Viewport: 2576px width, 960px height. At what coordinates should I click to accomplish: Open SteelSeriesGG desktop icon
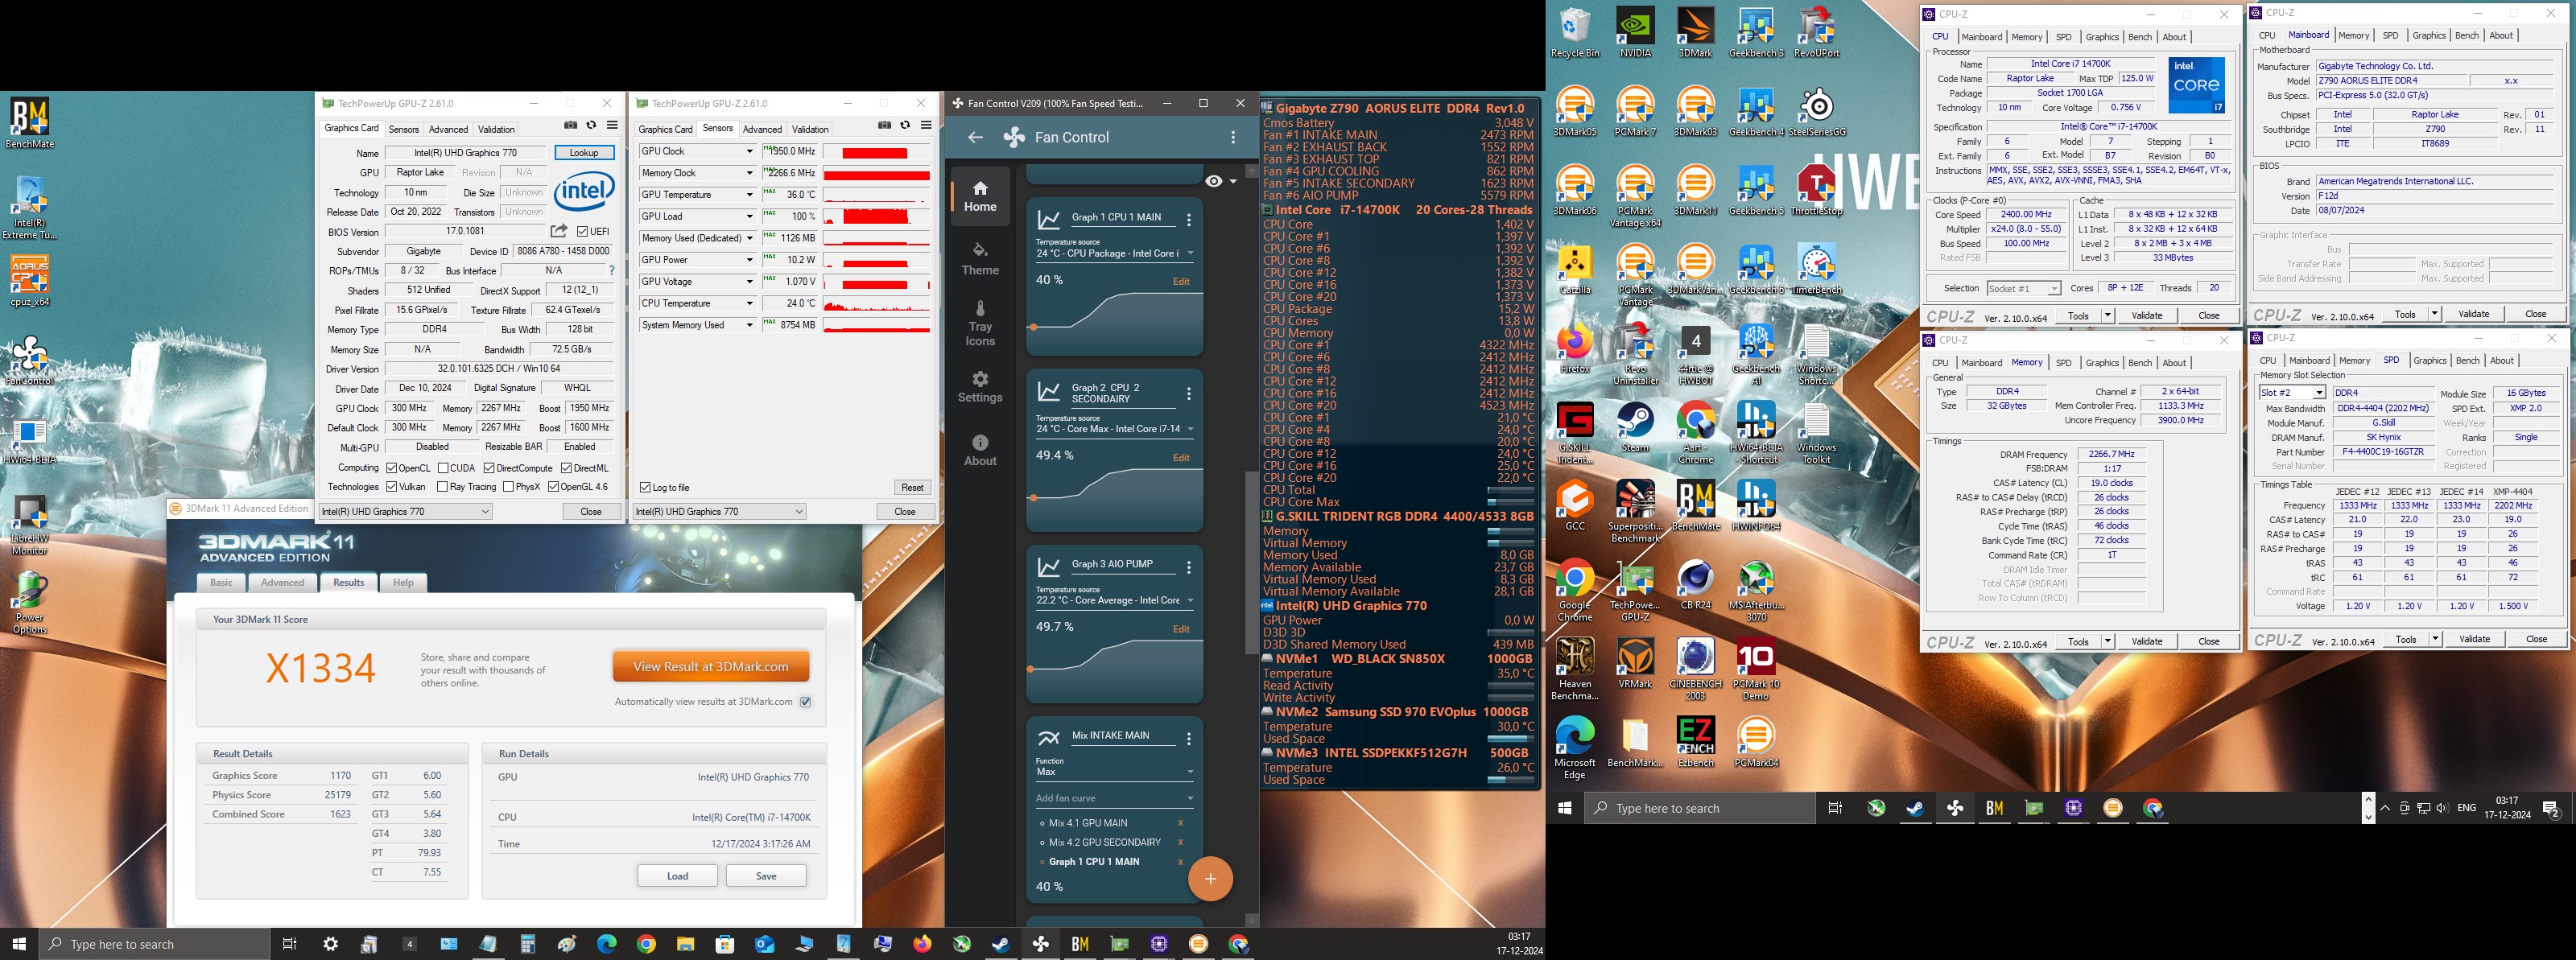[x=1817, y=112]
